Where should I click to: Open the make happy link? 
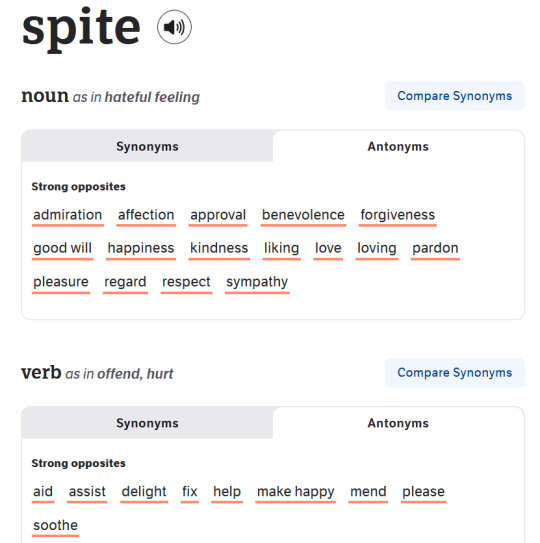(x=295, y=492)
